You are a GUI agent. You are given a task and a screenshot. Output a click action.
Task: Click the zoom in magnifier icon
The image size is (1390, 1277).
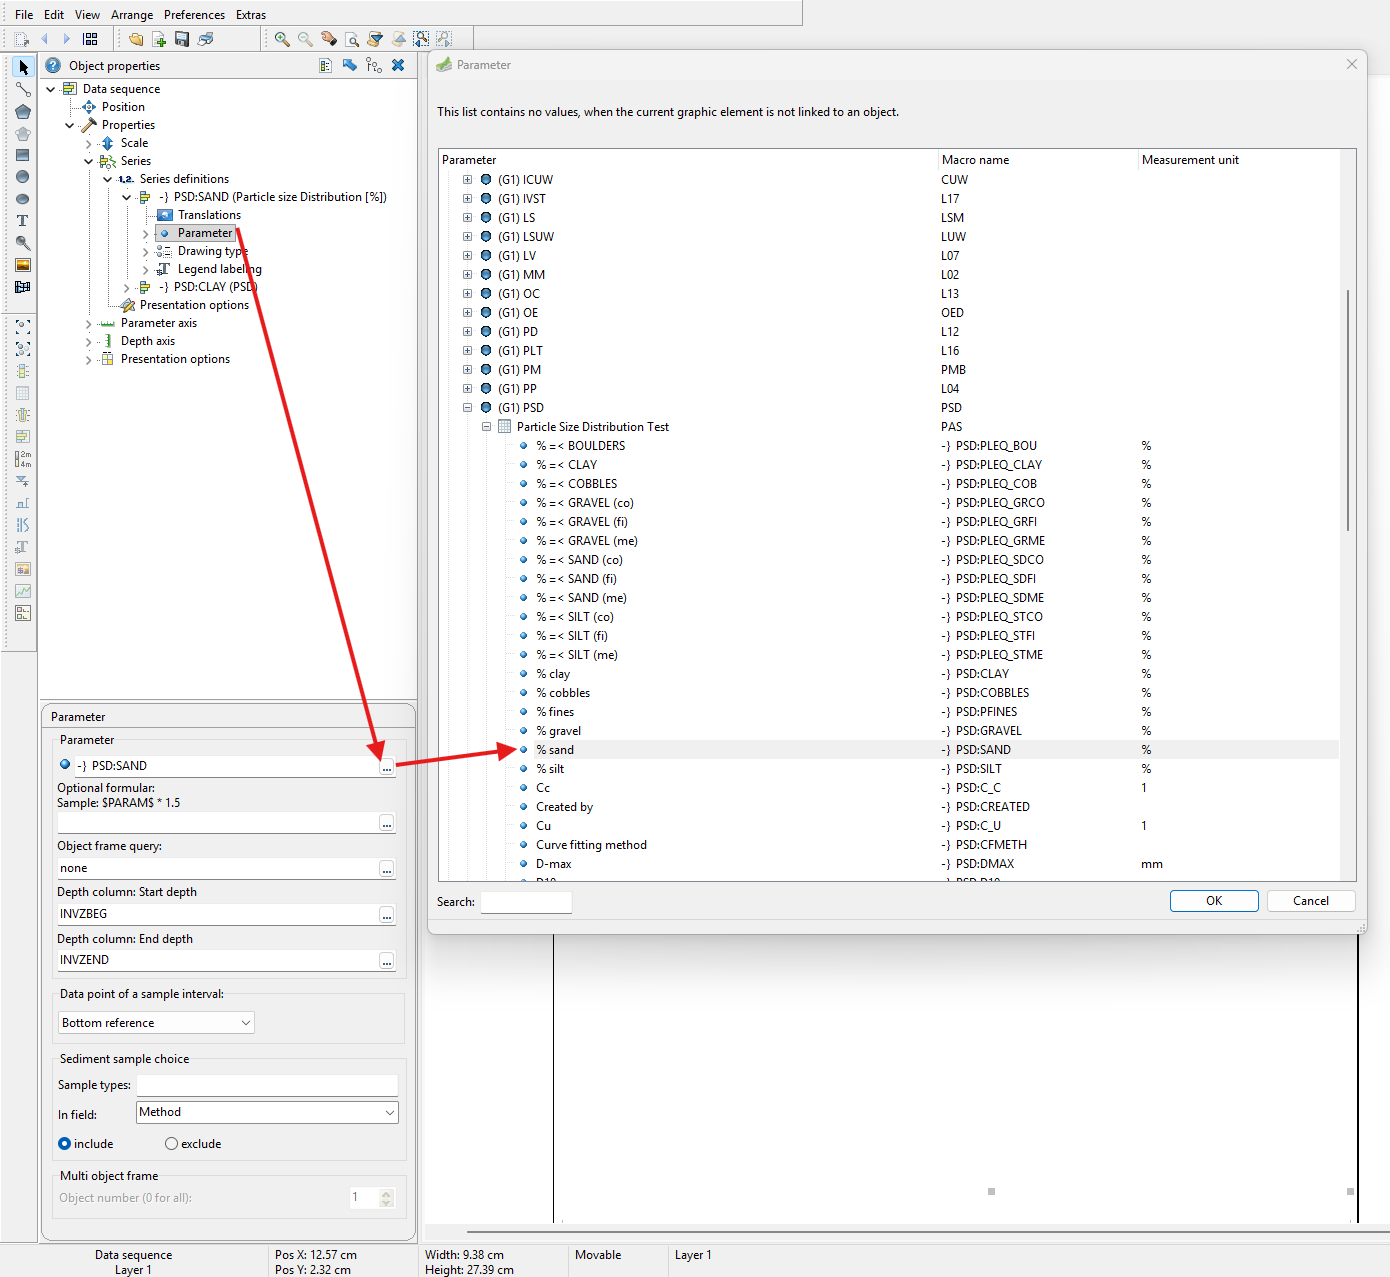pyautogui.click(x=282, y=39)
